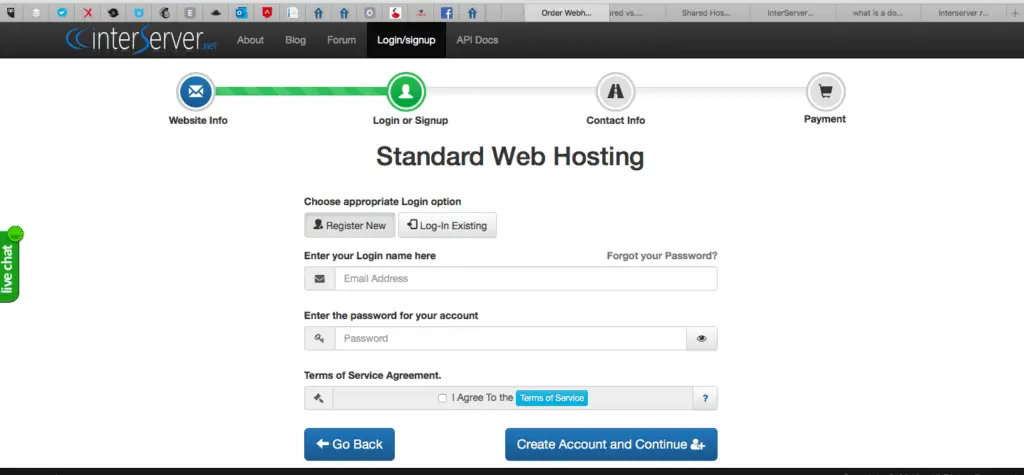Switch to the what is a do... tab
This screenshot has width=1024, height=475.
878,12
